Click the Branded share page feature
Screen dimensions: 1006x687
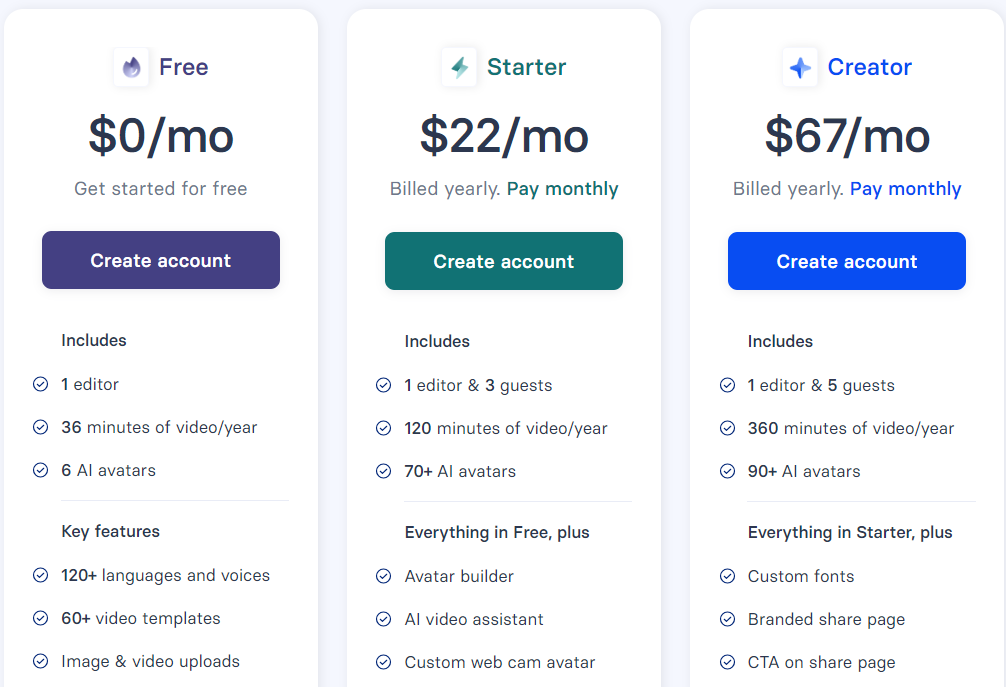click(826, 620)
